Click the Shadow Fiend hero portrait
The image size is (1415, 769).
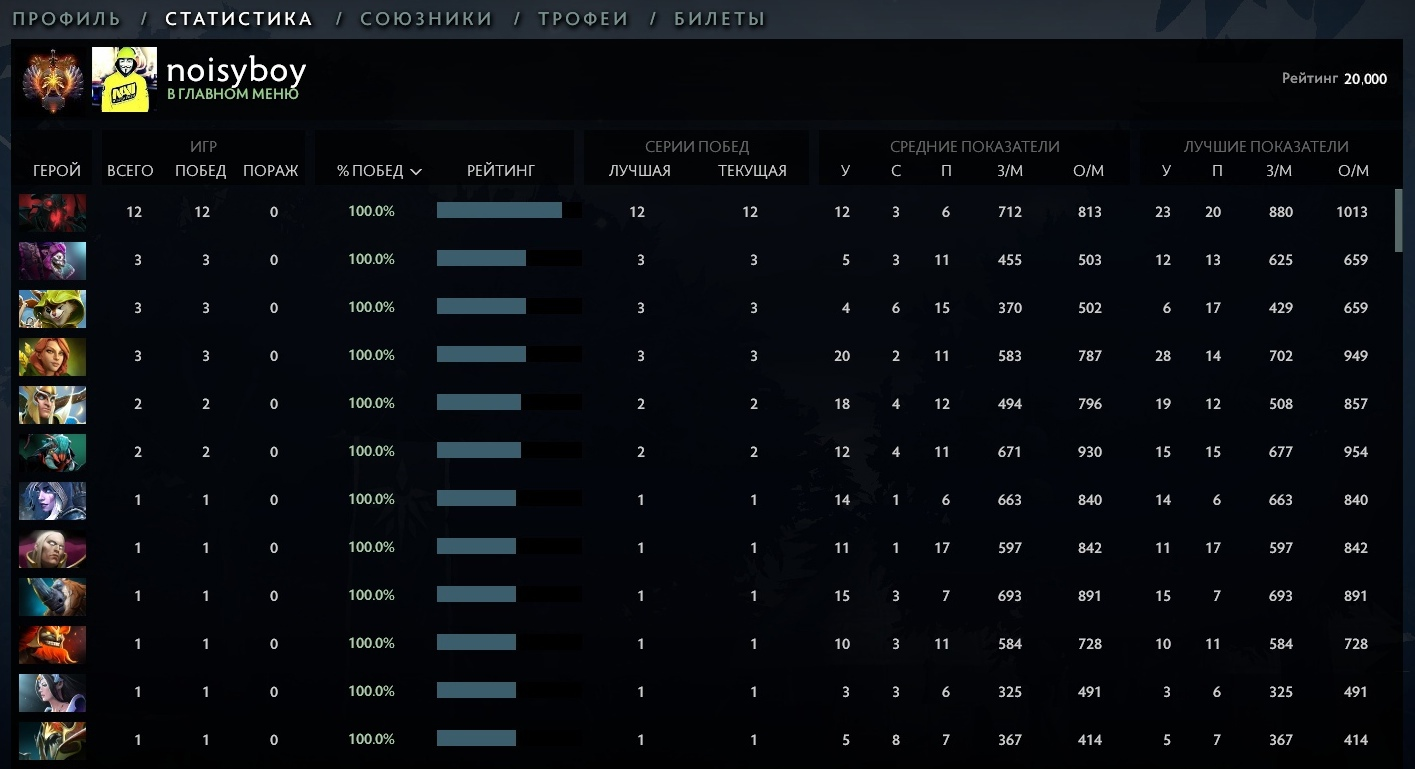(52, 212)
